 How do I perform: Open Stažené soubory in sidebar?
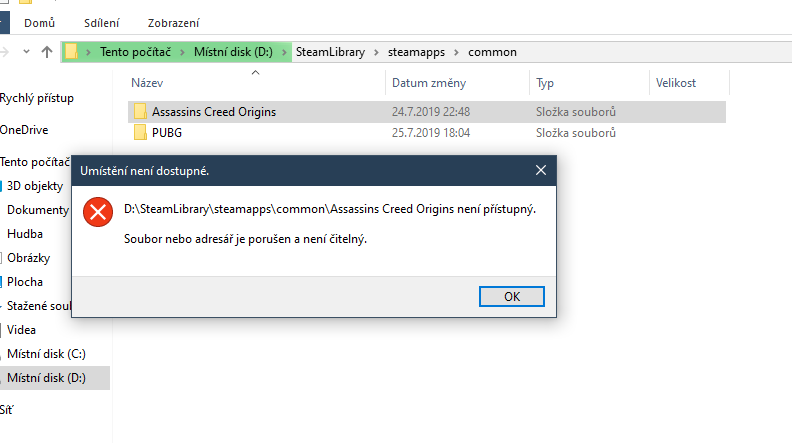(x=39, y=306)
